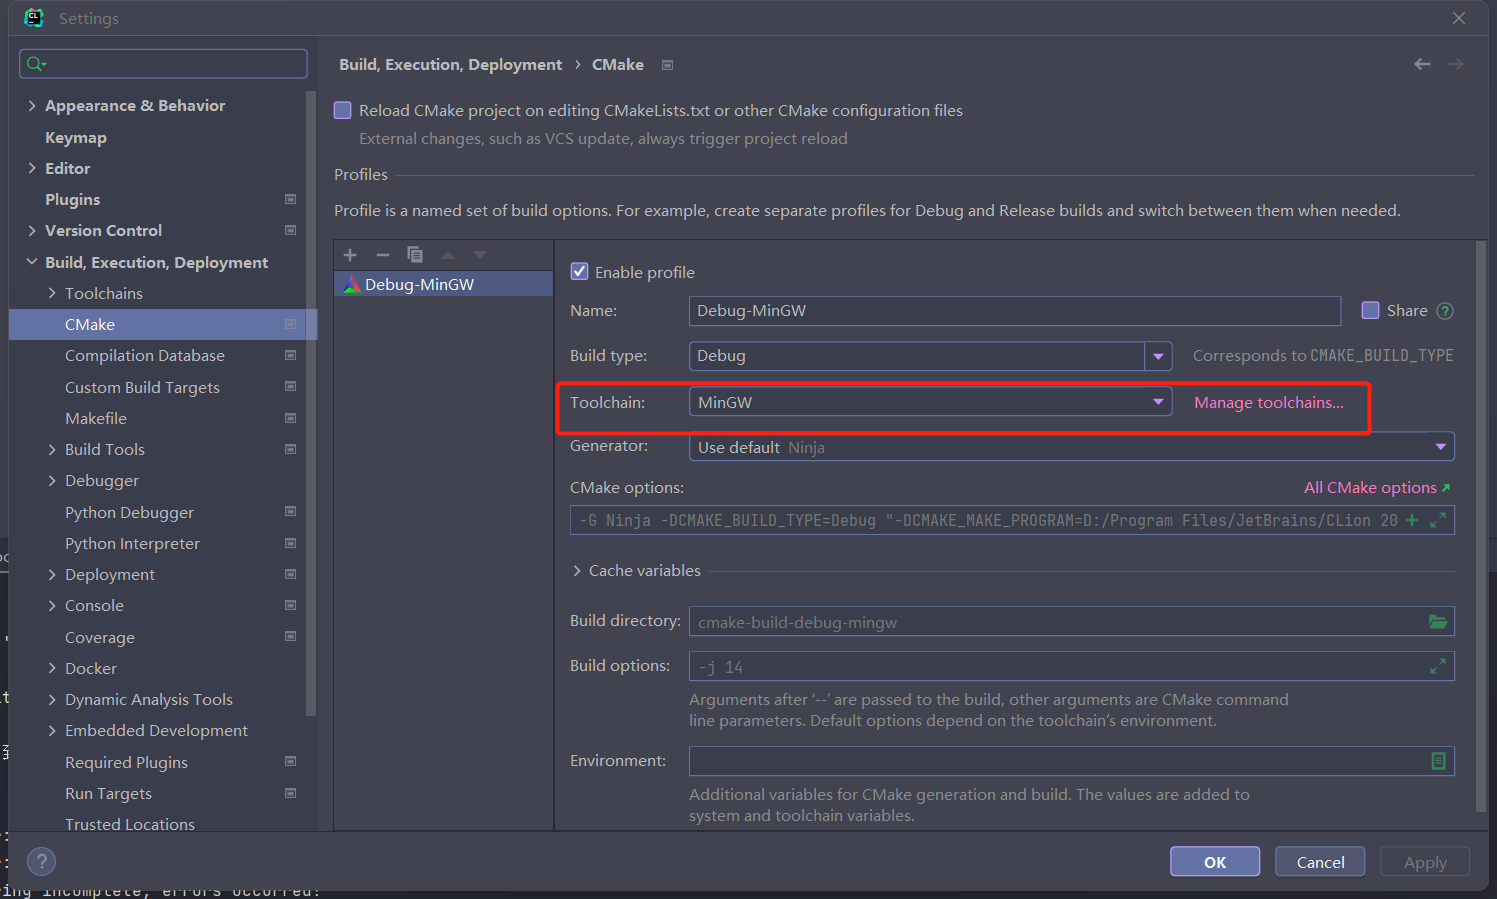The height and width of the screenshot is (899, 1497).
Task: Select CMake in settings tree
Action: click(163, 324)
